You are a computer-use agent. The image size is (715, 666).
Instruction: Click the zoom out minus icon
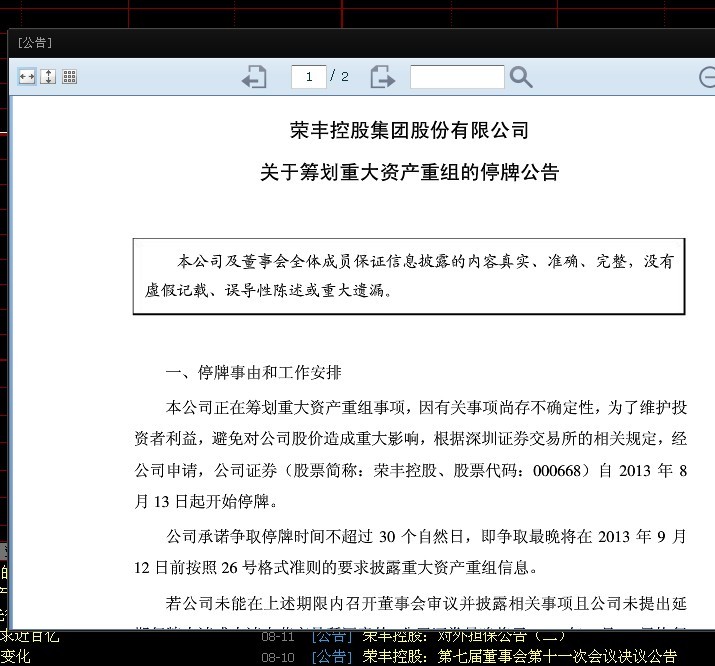707,77
